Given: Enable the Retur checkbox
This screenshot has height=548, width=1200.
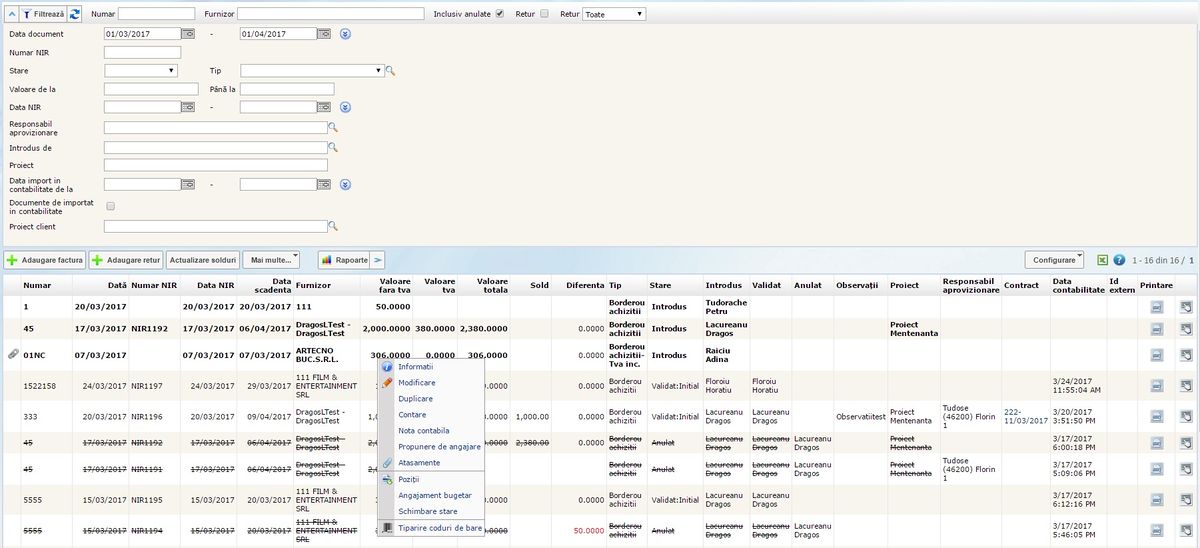Looking at the screenshot, I should click(544, 14).
